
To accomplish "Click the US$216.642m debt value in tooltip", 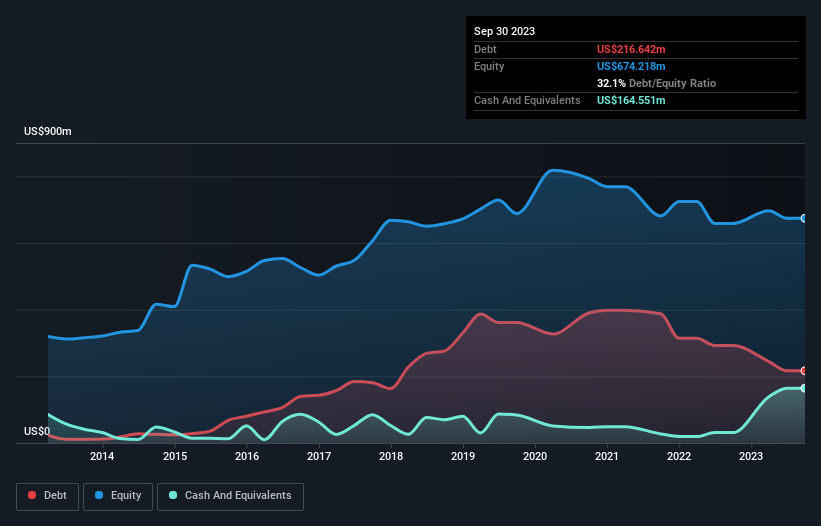I will [x=631, y=49].
